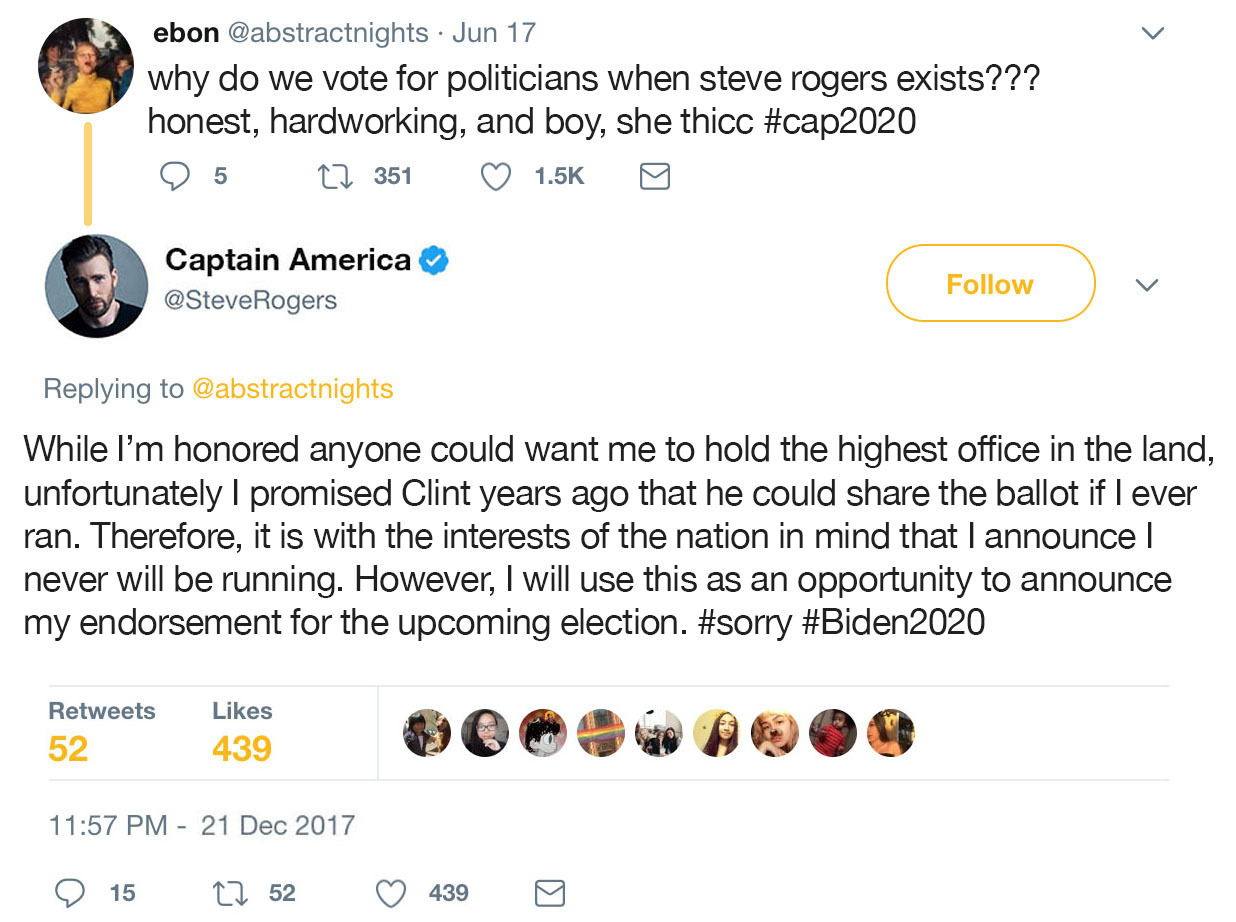This screenshot has width=1236, height=922.
Task: Open ebon's profile picture
Action: pyautogui.click(x=86, y=66)
